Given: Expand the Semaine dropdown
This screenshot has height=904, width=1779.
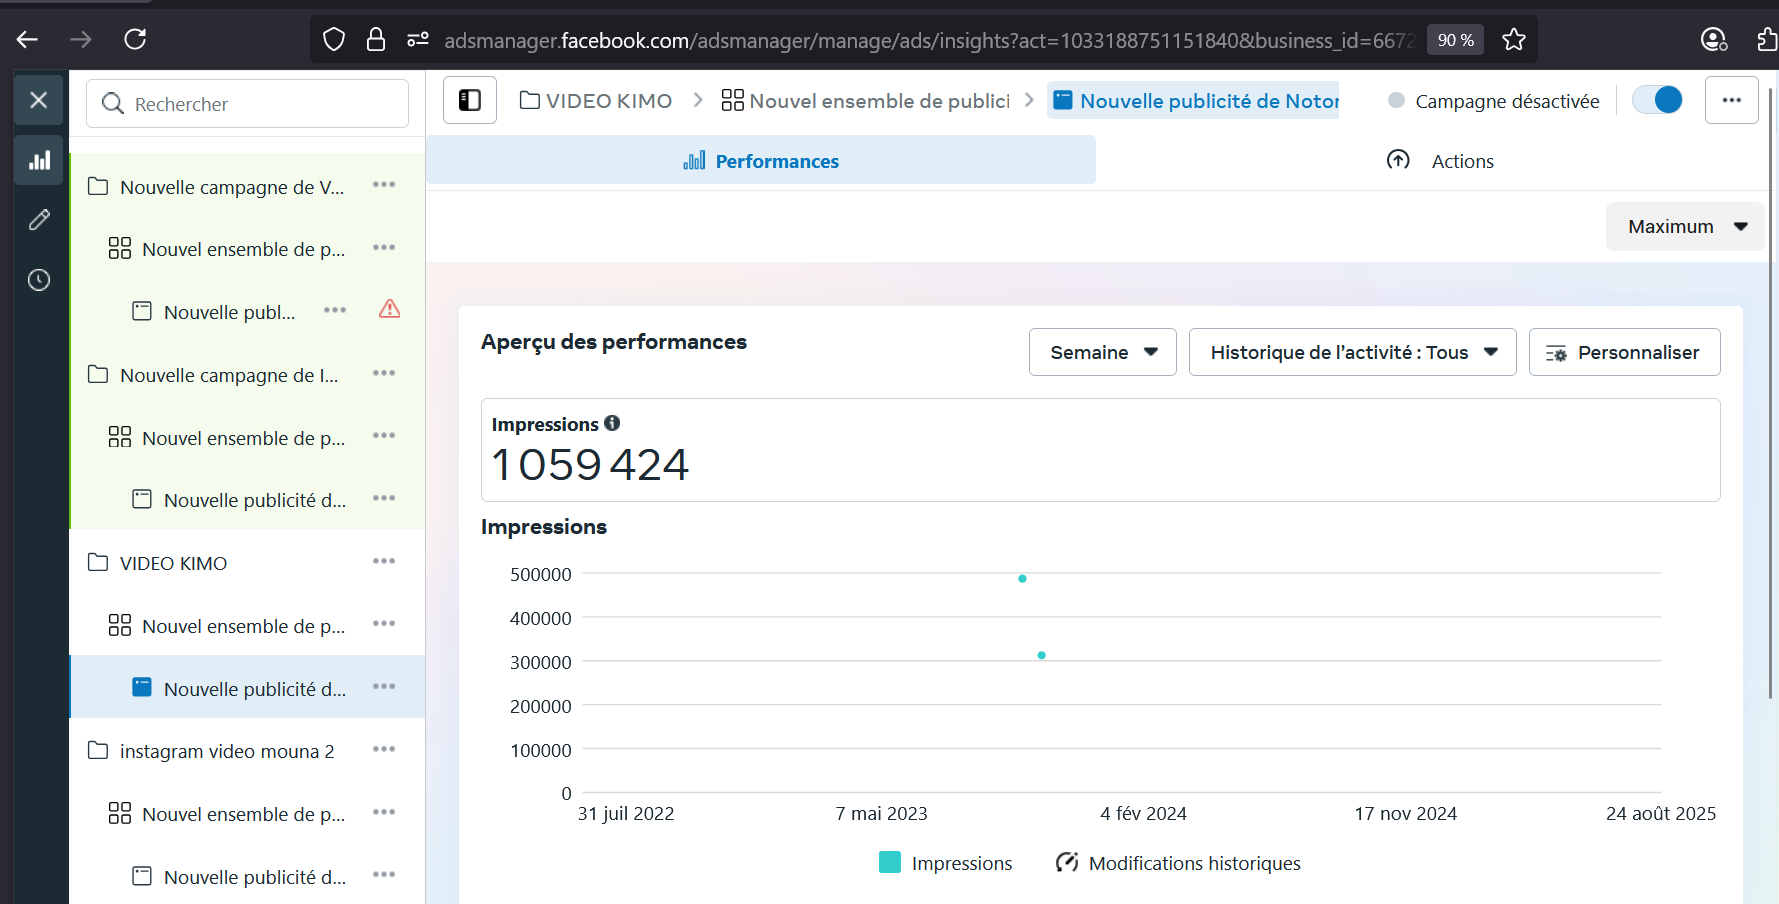Looking at the screenshot, I should point(1102,352).
